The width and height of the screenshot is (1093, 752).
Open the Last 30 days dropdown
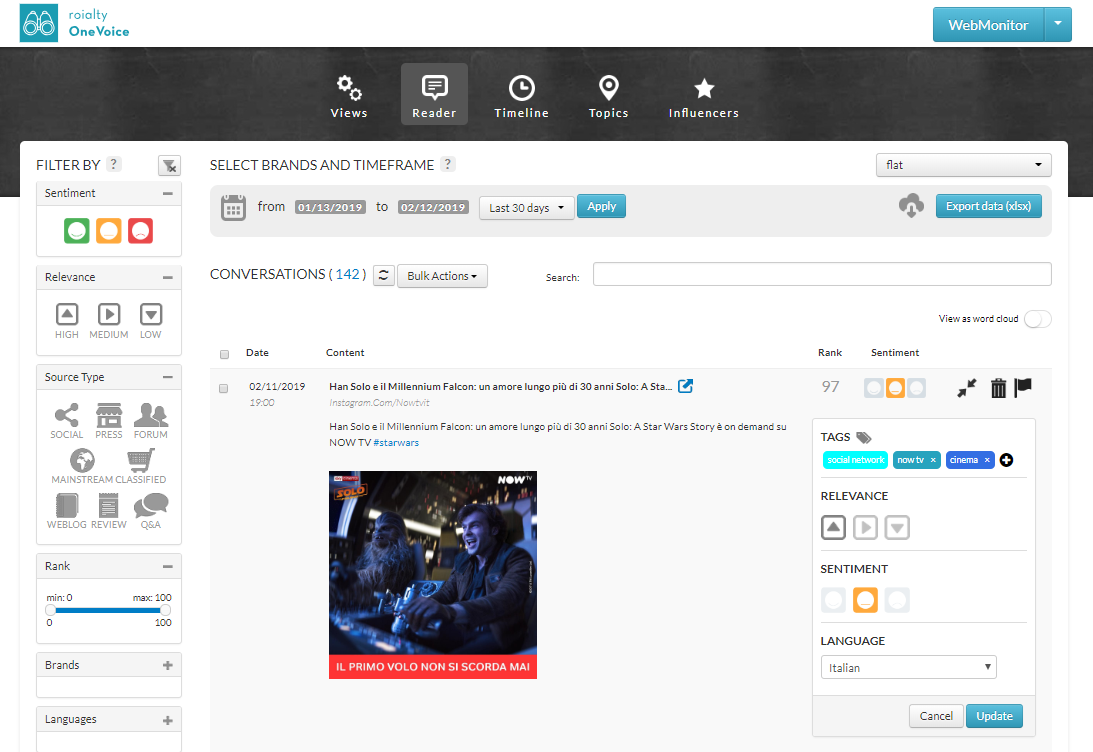pyautogui.click(x=526, y=208)
